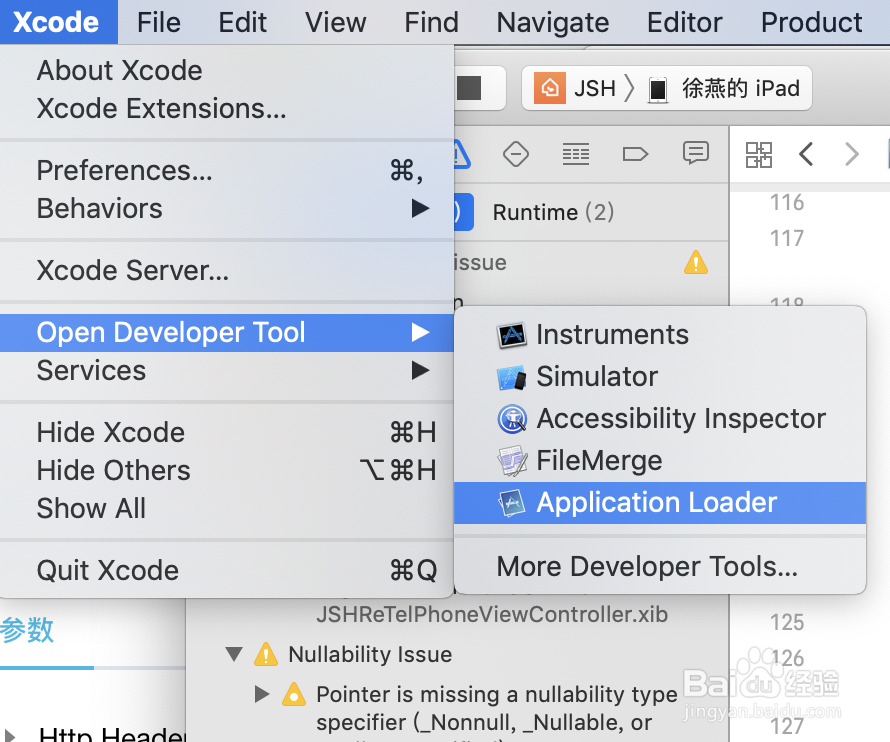Click line number 125 in gutter
Image resolution: width=890 pixels, height=742 pixels.
click(x=787, y=623)
